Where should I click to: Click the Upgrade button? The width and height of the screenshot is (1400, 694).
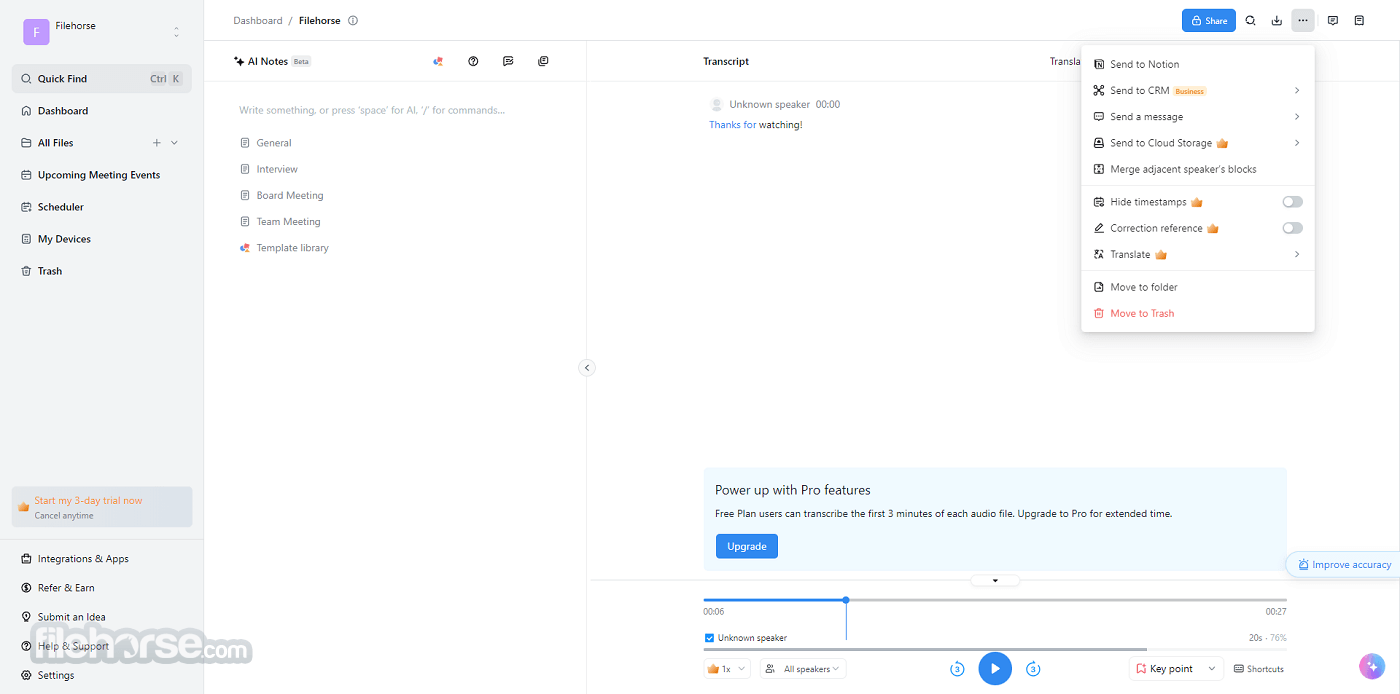(x=746, y=546)
